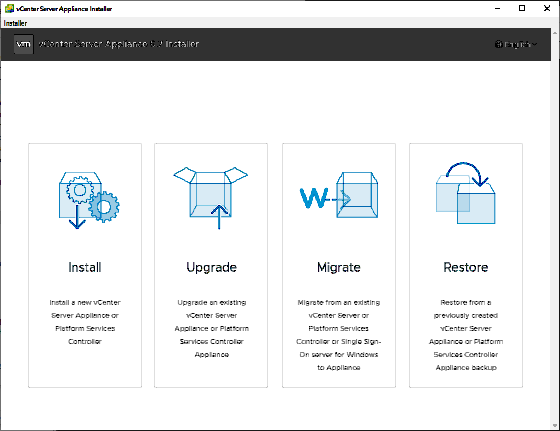560x431 pixels.
Task: Maximize the installer window
Action: pos(522,8)
